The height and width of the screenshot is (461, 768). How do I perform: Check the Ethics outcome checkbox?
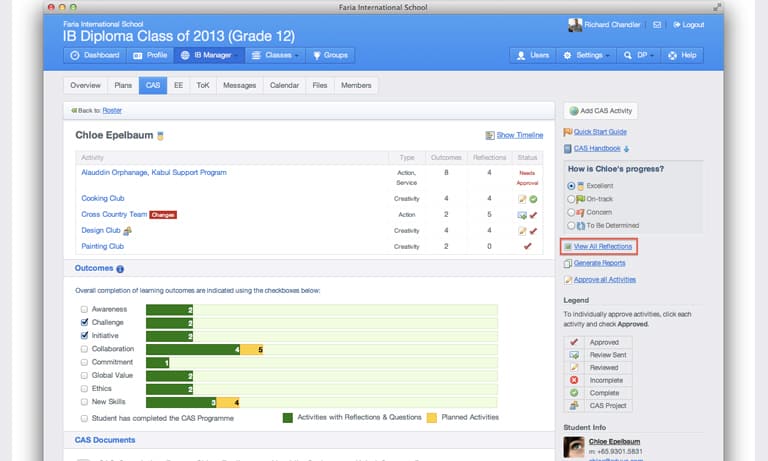tap(84, 388)
